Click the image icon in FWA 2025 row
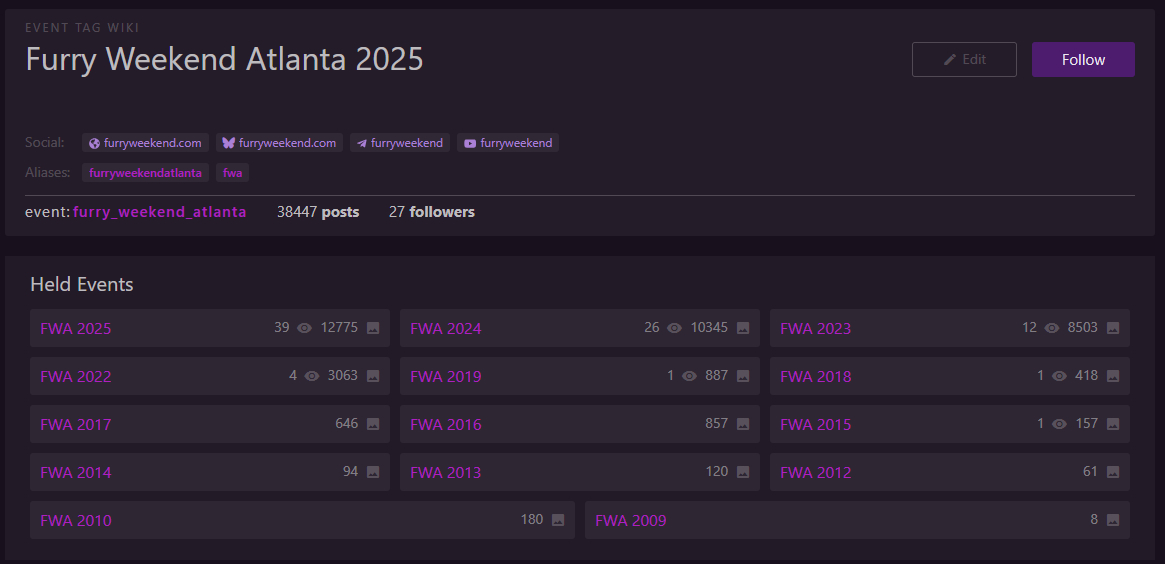Screen dimensions: 1165x564 click(373, 328)
